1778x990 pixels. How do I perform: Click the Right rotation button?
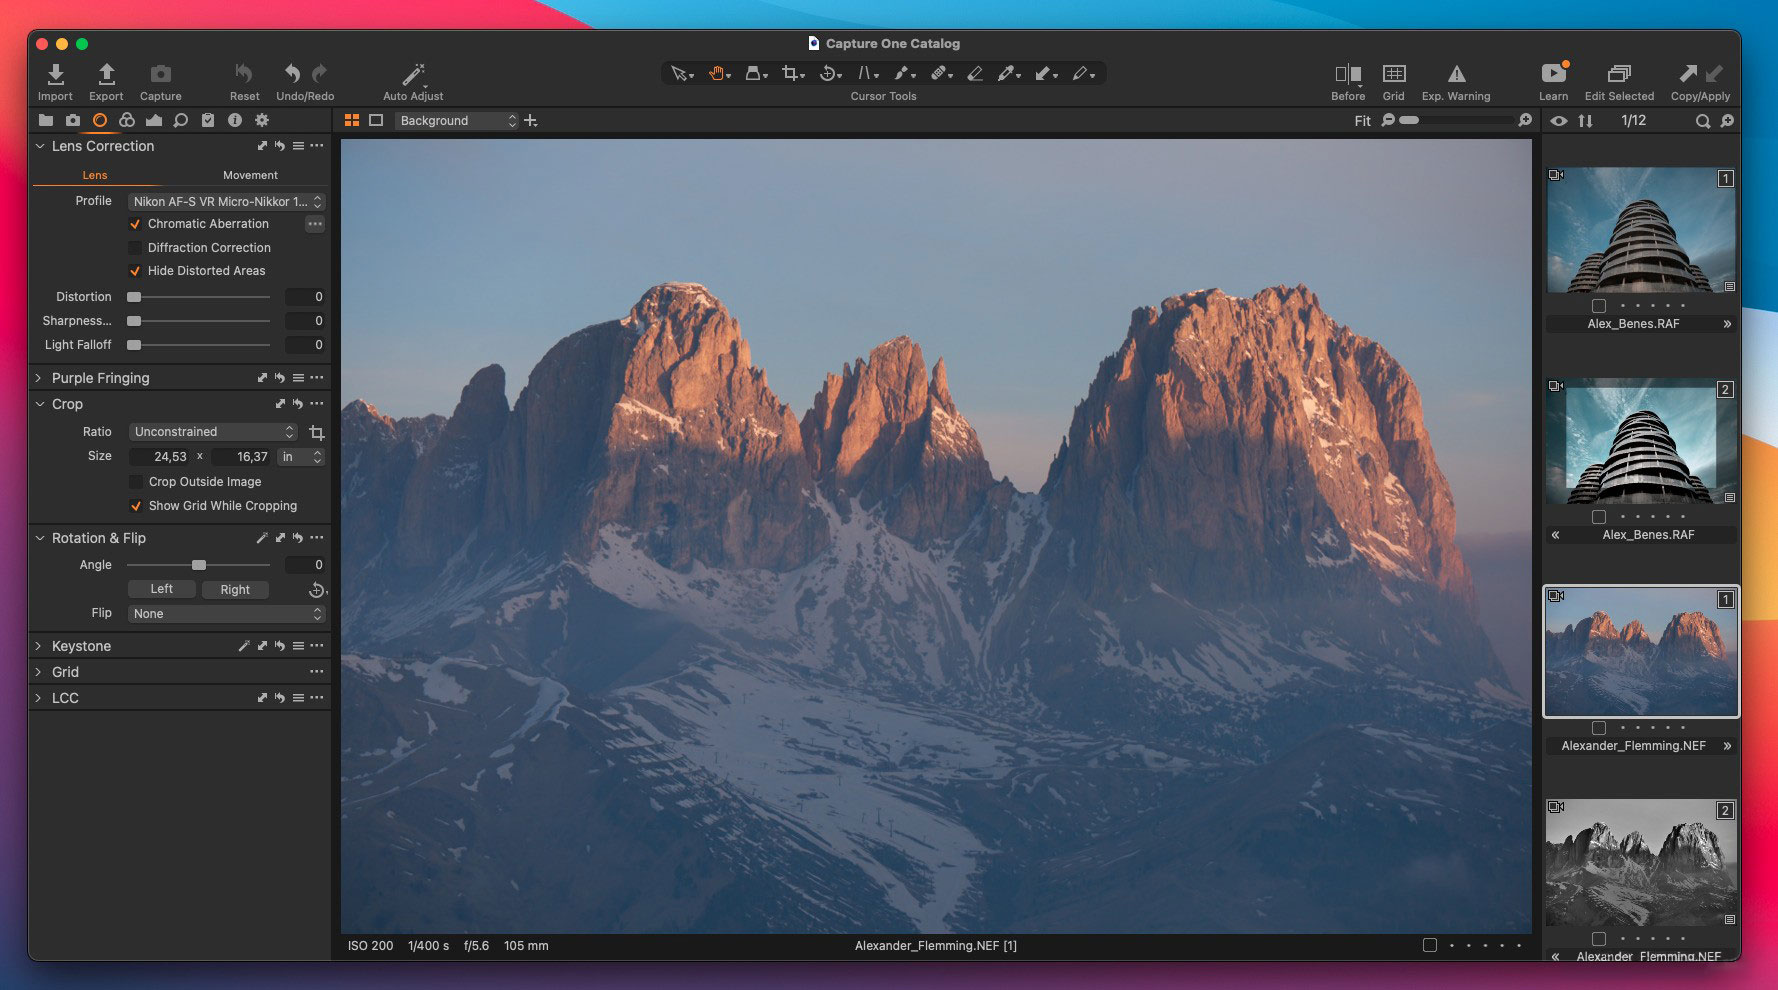coord(235,590)
